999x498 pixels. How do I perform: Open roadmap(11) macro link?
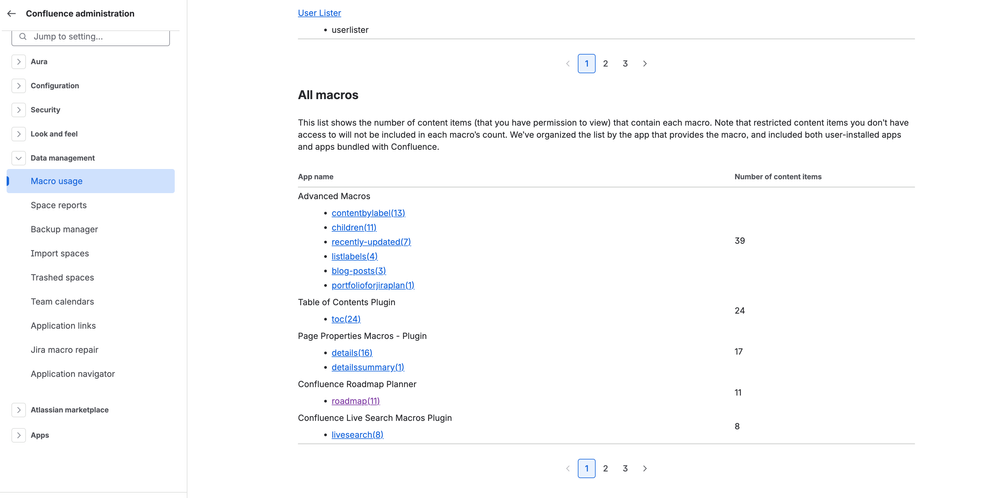[356, 401]
